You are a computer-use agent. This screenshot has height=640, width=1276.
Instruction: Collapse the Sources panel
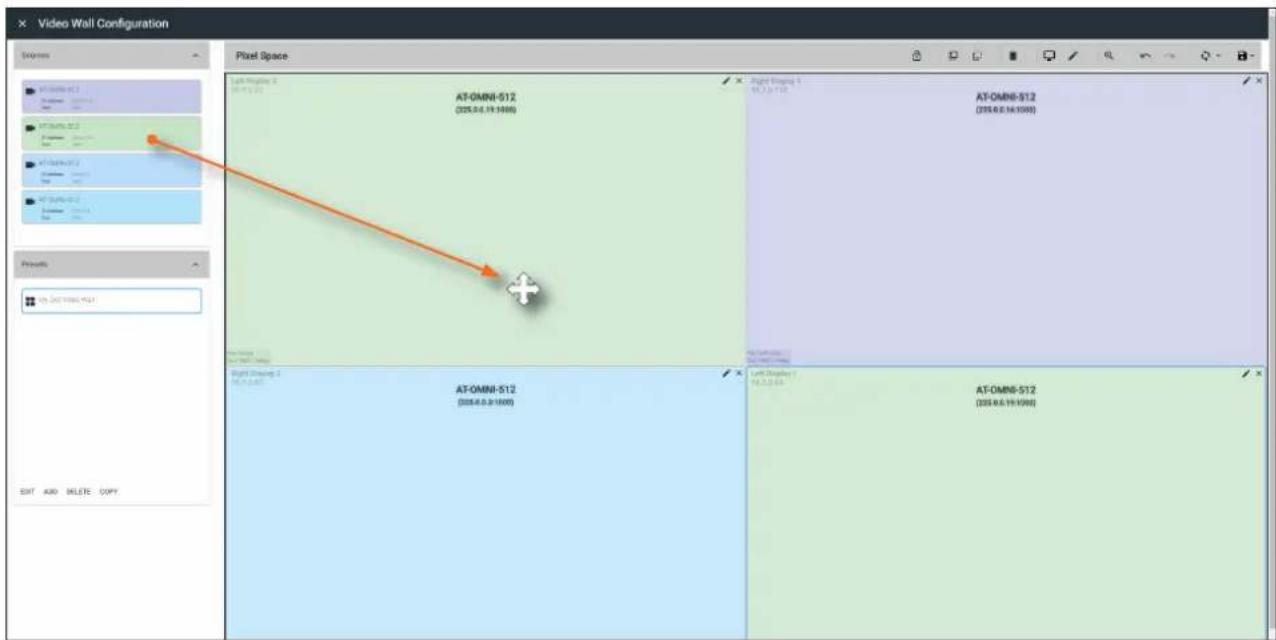194,55
